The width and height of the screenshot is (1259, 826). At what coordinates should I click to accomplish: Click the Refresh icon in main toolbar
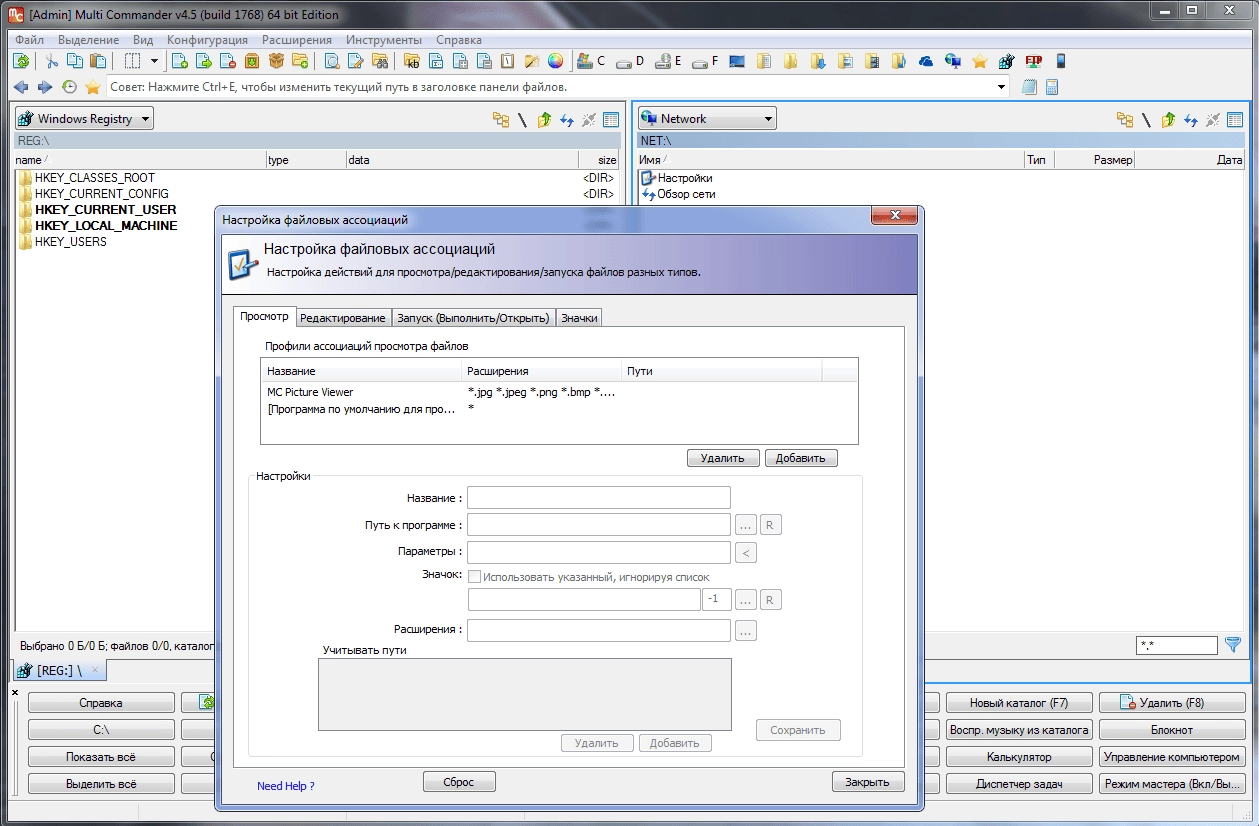pyautogui.click(x=22, y=61)
